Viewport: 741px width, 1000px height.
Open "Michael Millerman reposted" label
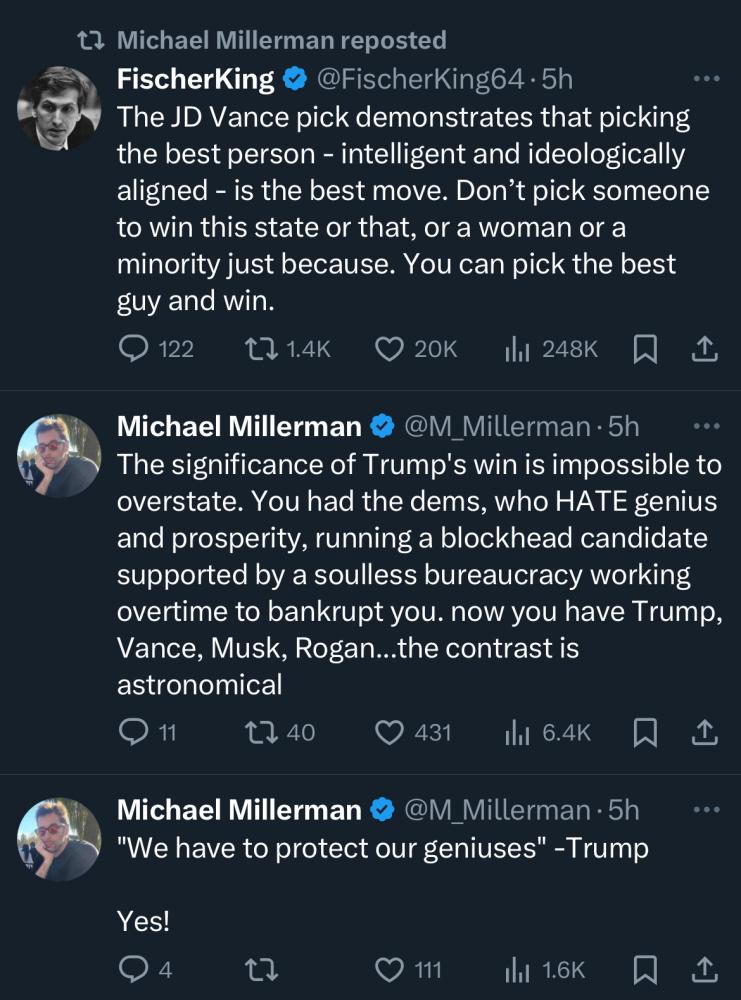[x=281, y=40]
